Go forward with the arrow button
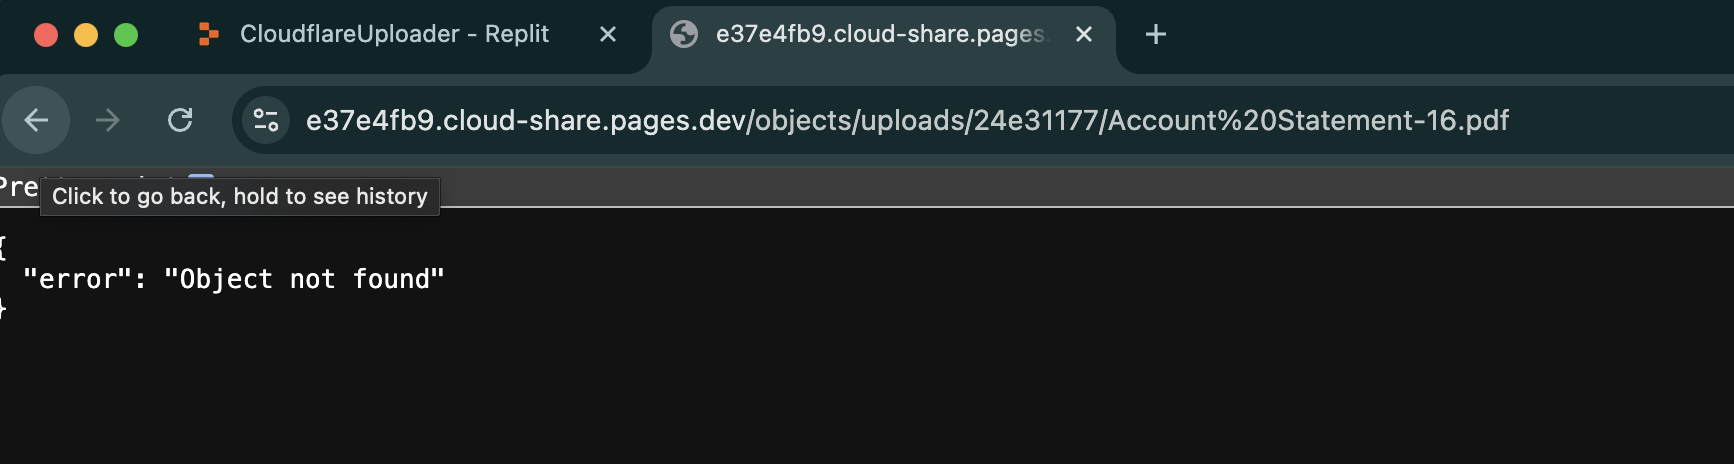Viewport: 1734px width, 464px height. [108, 120]
